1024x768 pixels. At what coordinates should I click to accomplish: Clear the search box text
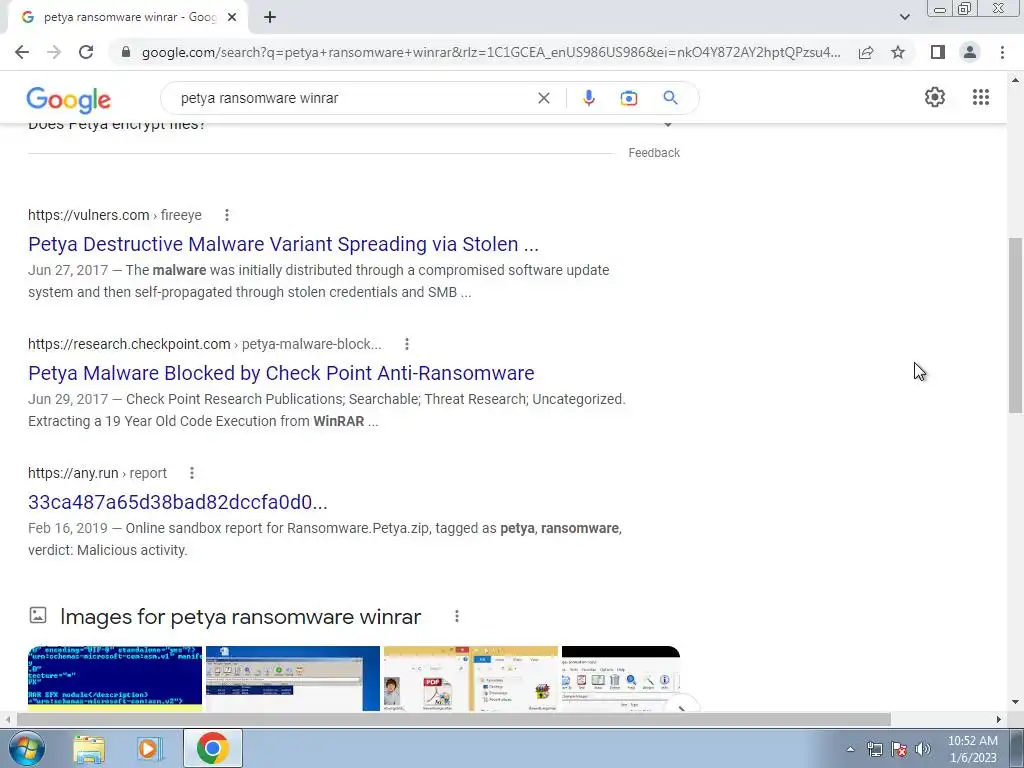click(x=543, y=98)
